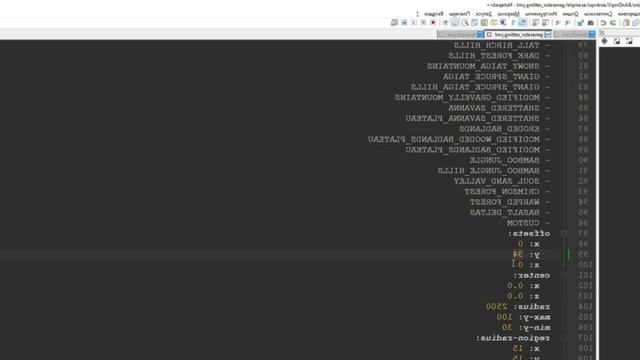Image resolution: width=640 pixels, height=360 pixels.
Task: Open the Document Map icon
Action: 484,23
